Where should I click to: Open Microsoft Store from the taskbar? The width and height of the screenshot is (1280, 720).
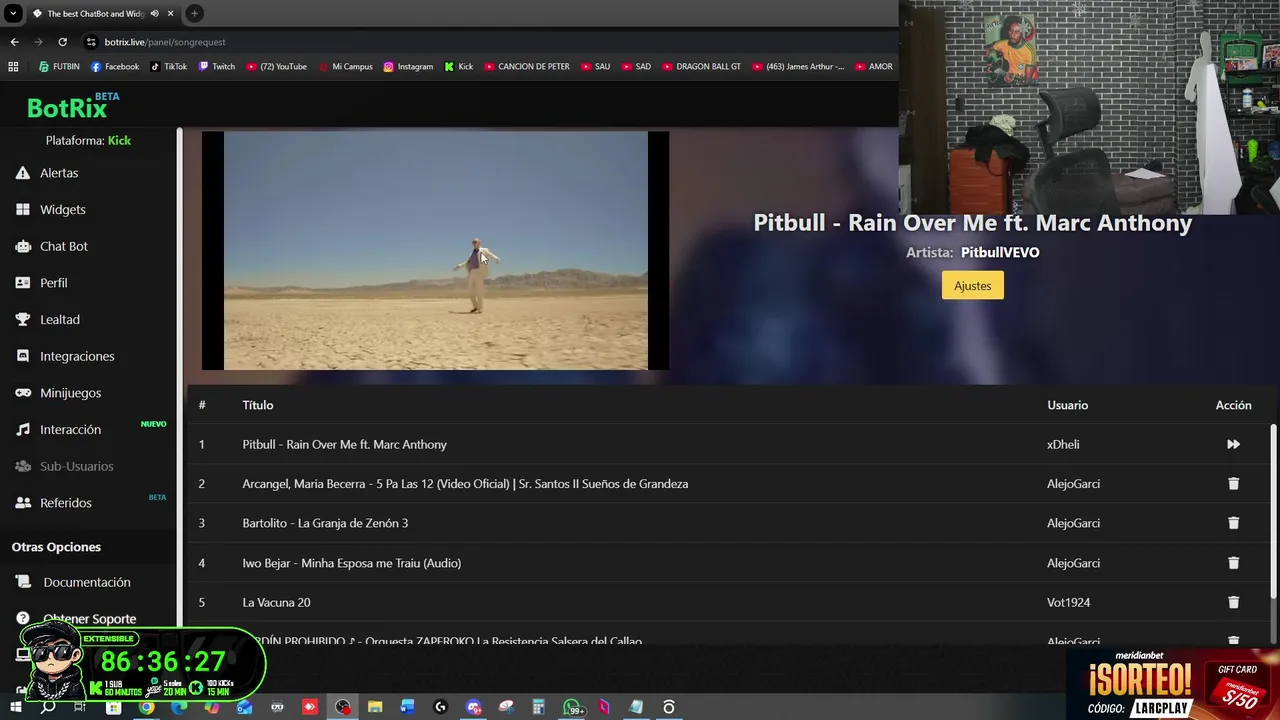click(113, 707)
